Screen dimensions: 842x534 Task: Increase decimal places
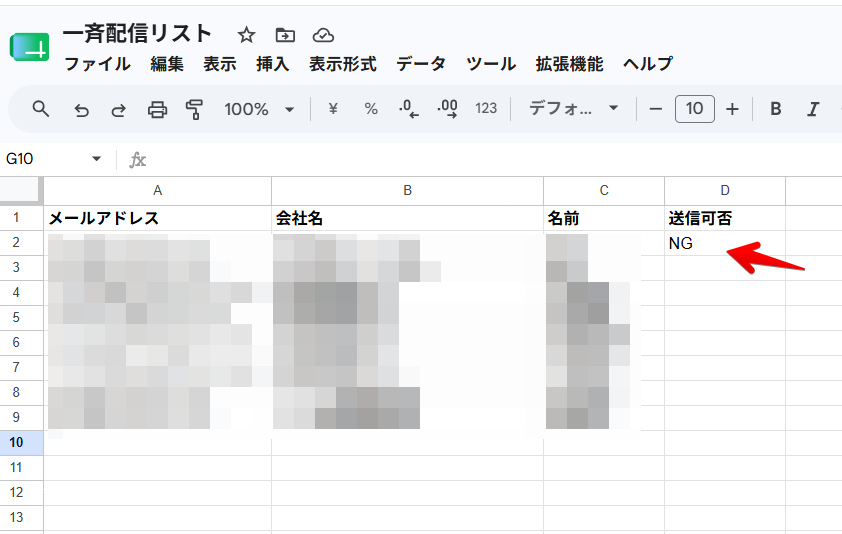click(447, 109)
